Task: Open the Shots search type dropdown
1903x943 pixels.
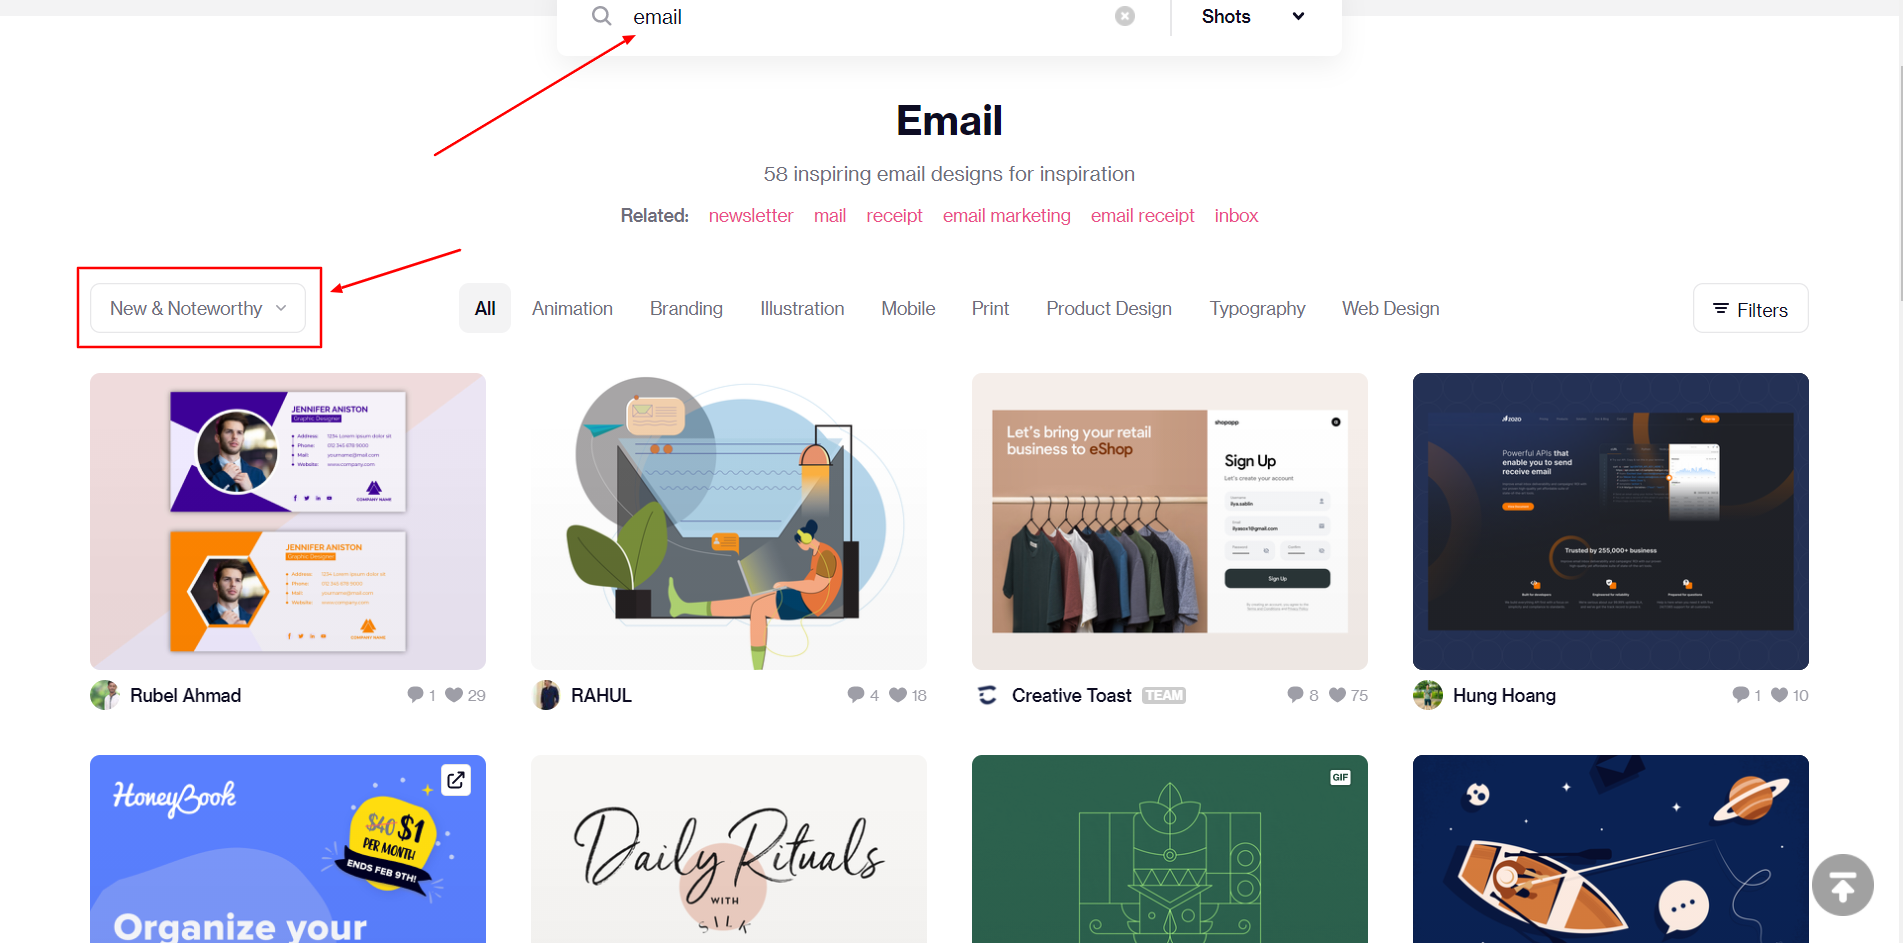Action: tap(1254, 16)
